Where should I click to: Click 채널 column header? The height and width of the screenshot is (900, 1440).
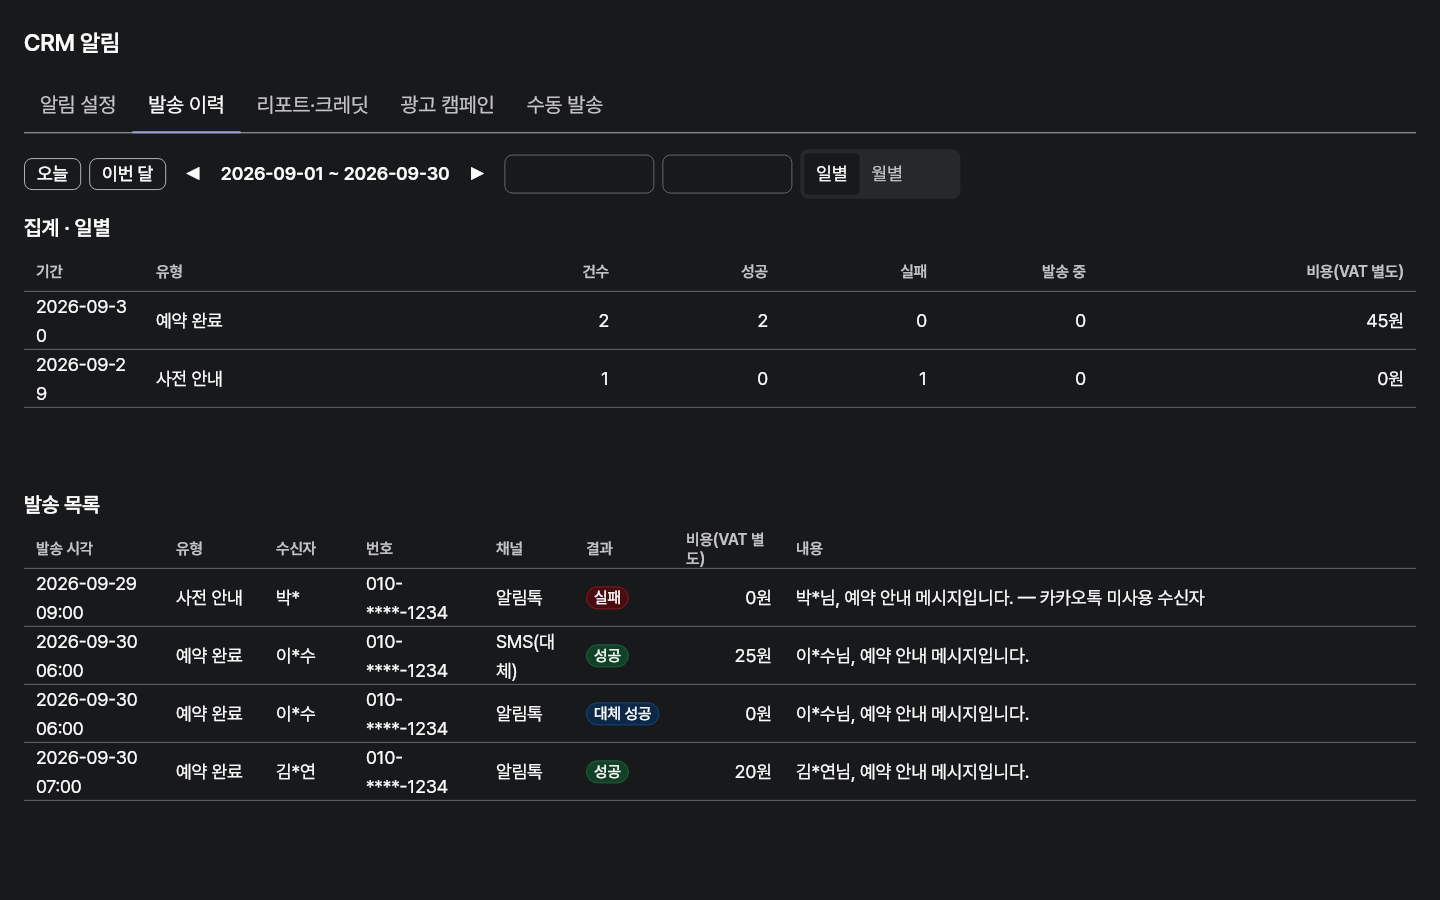(509, 549)
